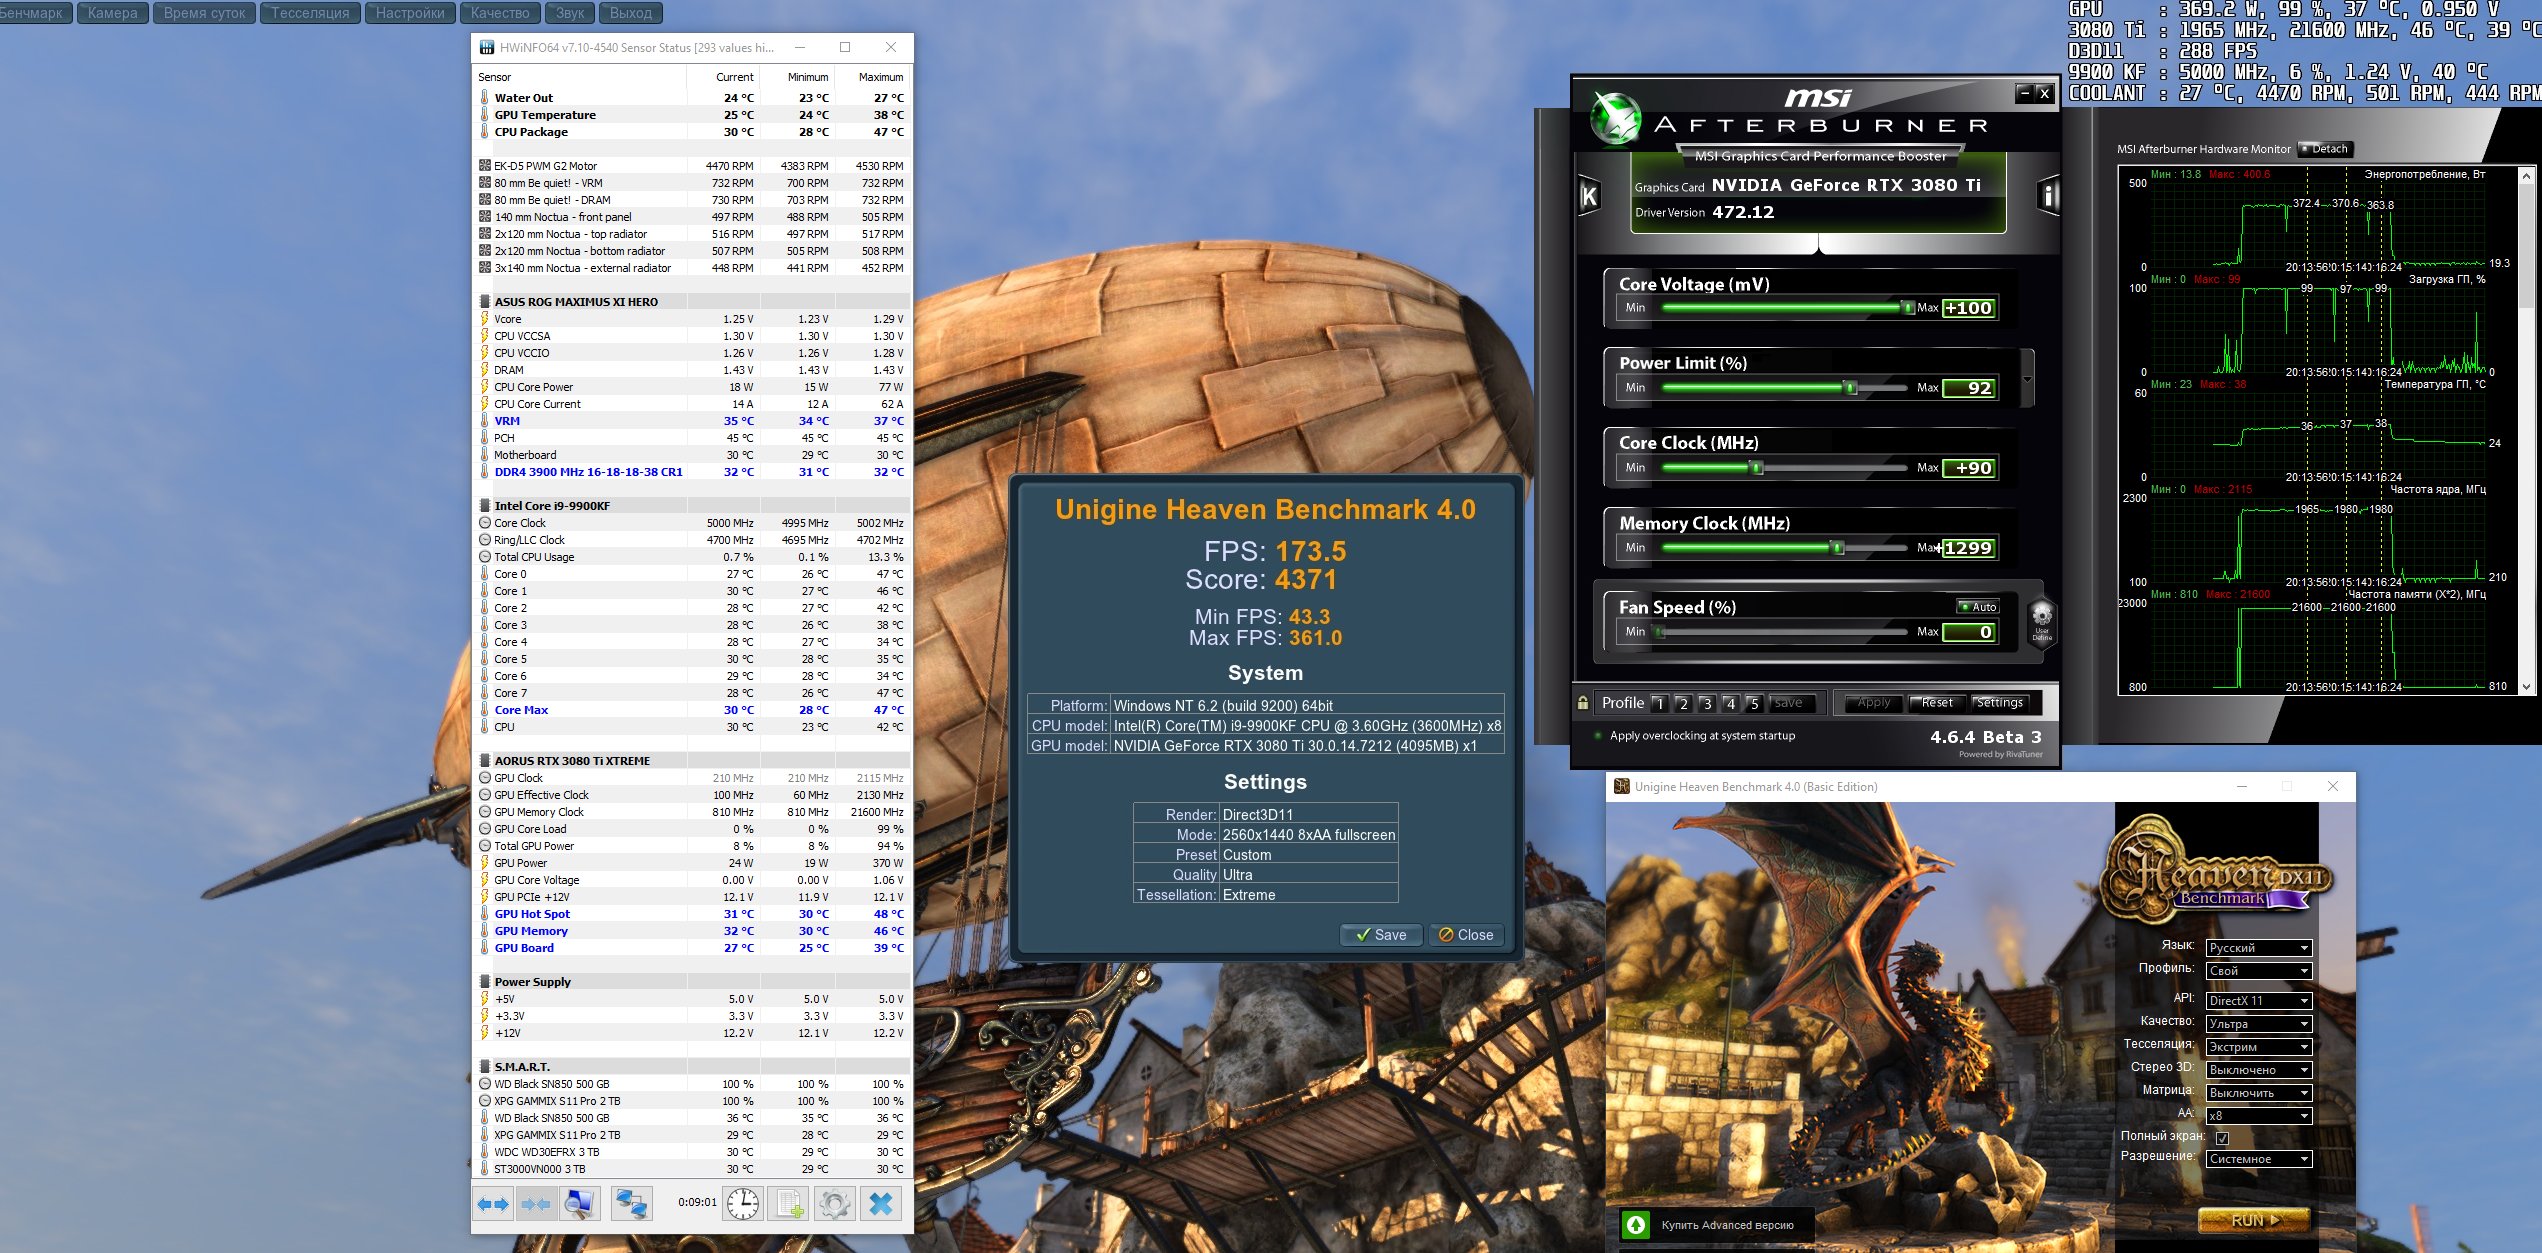2542x1253 pixels.
Task: Open the quality dropdown showing Ультра
Action: pyautogui.click(x=2259, y=1024)
